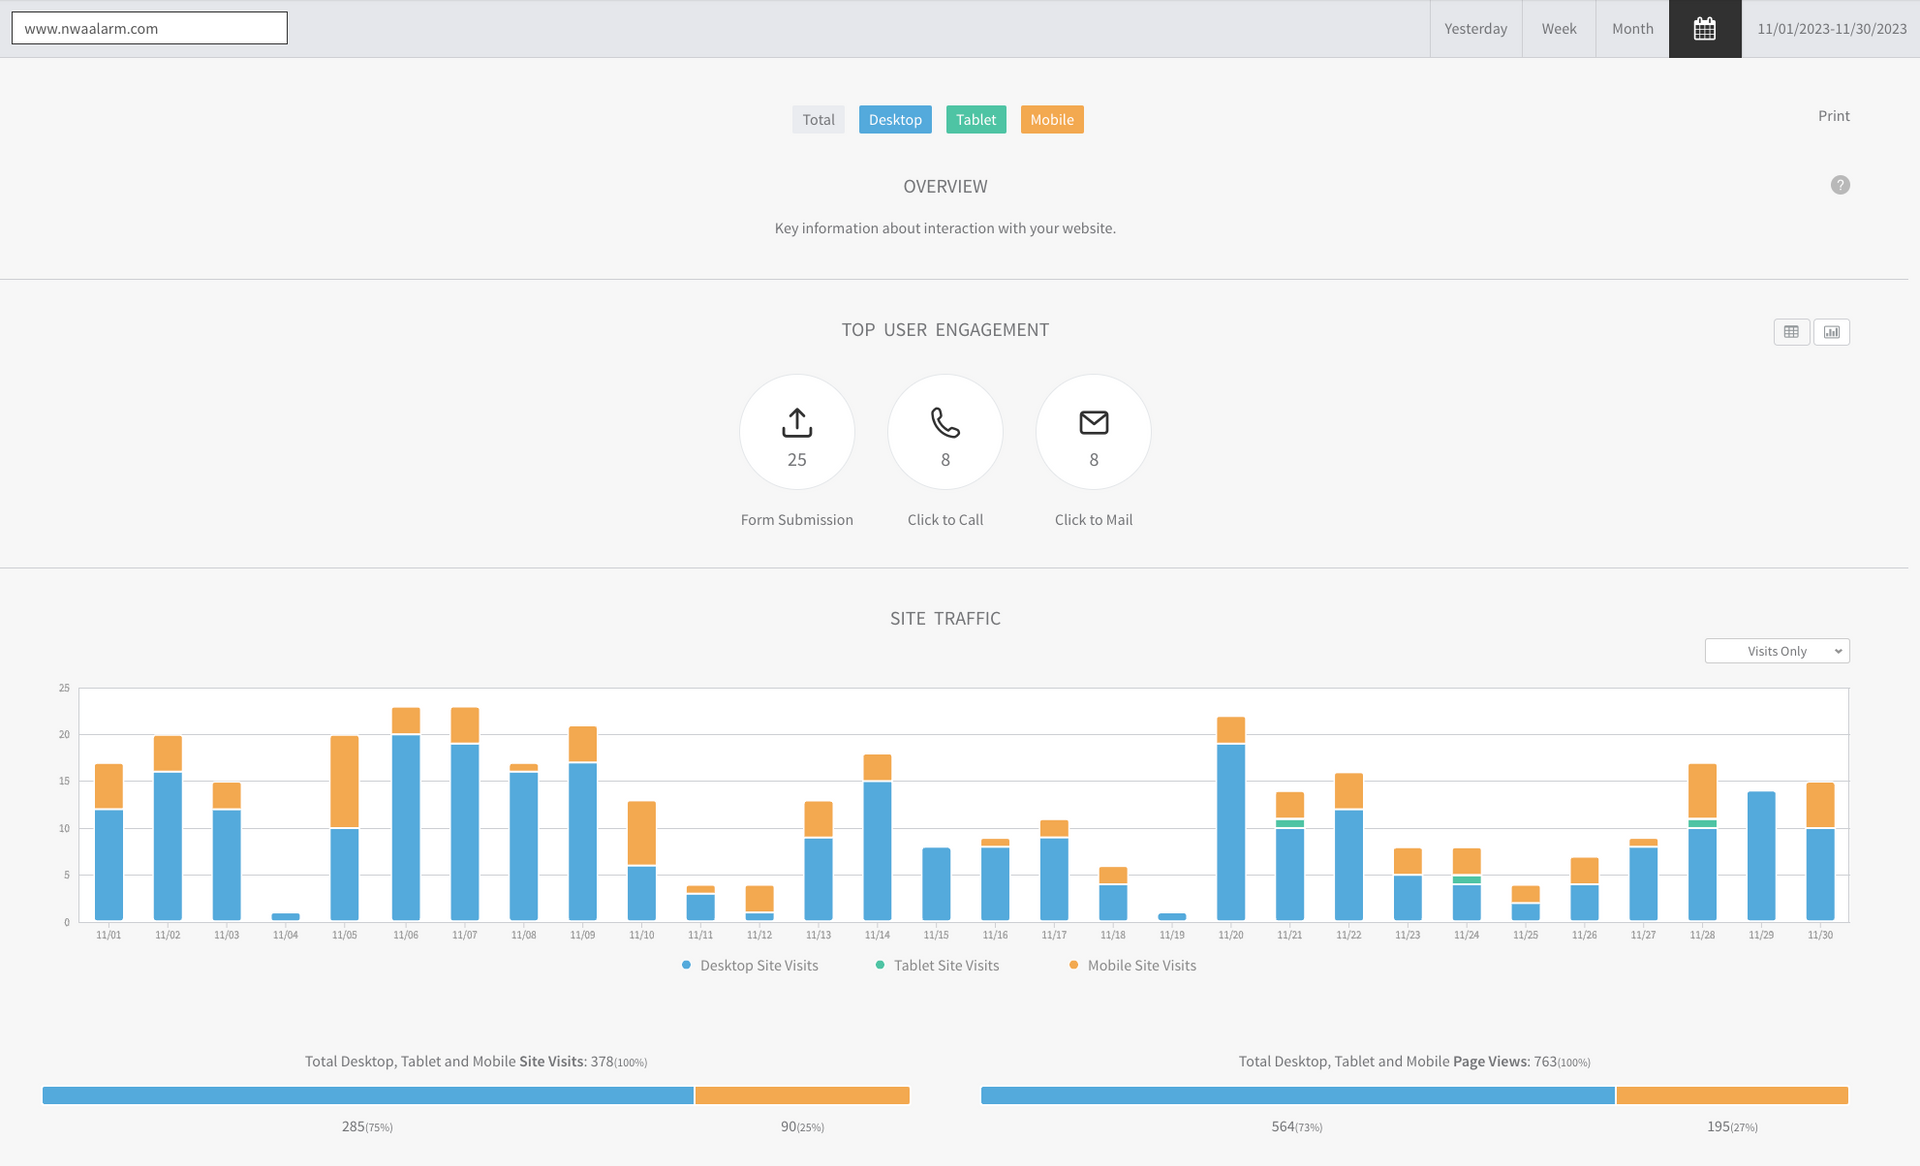Viewport: 1920px width, 1166px height.
Task: Toggle the Desktop device filter
Action: [x=894, y=120]
